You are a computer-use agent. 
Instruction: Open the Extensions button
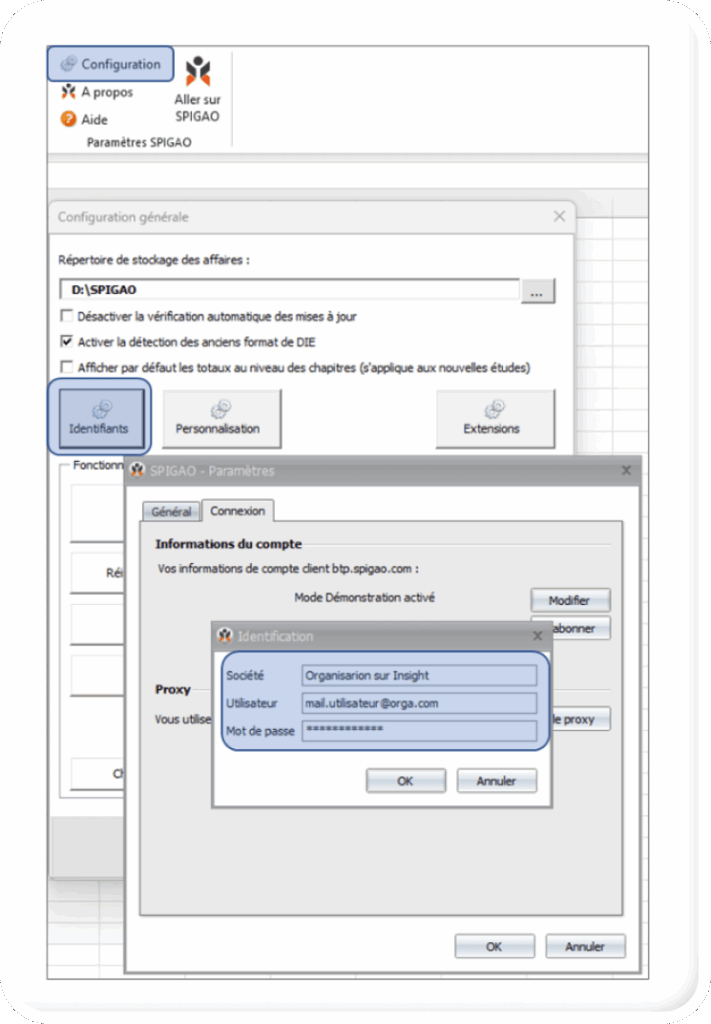(x=494, y=417)
